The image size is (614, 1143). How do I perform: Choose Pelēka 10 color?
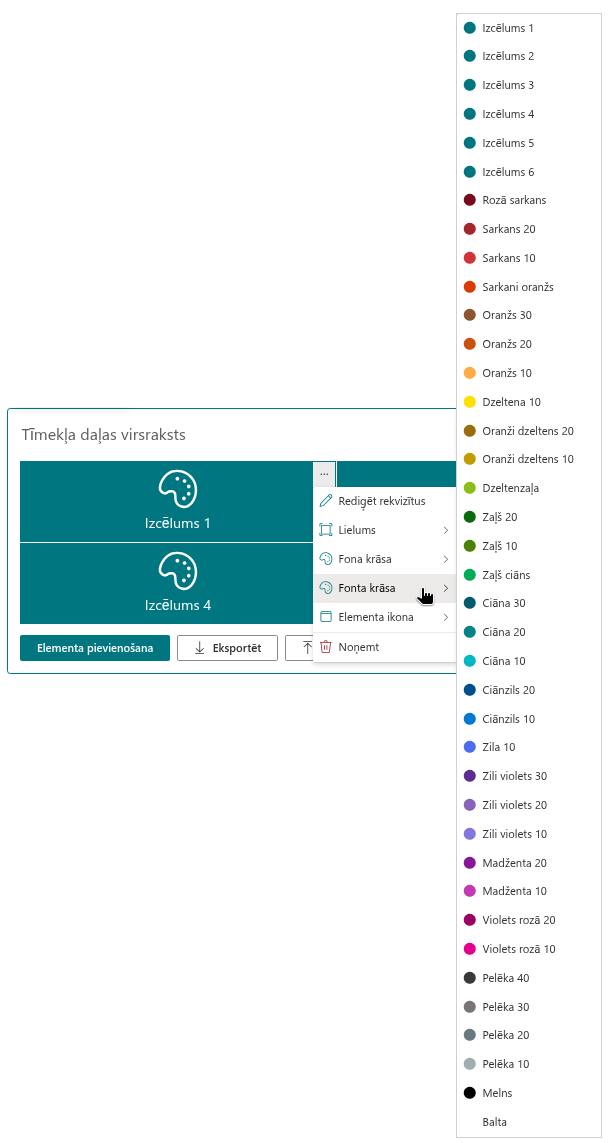point(529,1064)
